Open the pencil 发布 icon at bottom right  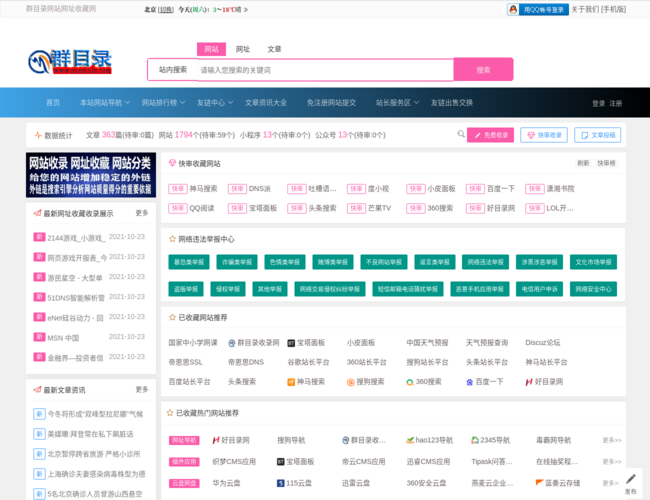coord(631,479)
